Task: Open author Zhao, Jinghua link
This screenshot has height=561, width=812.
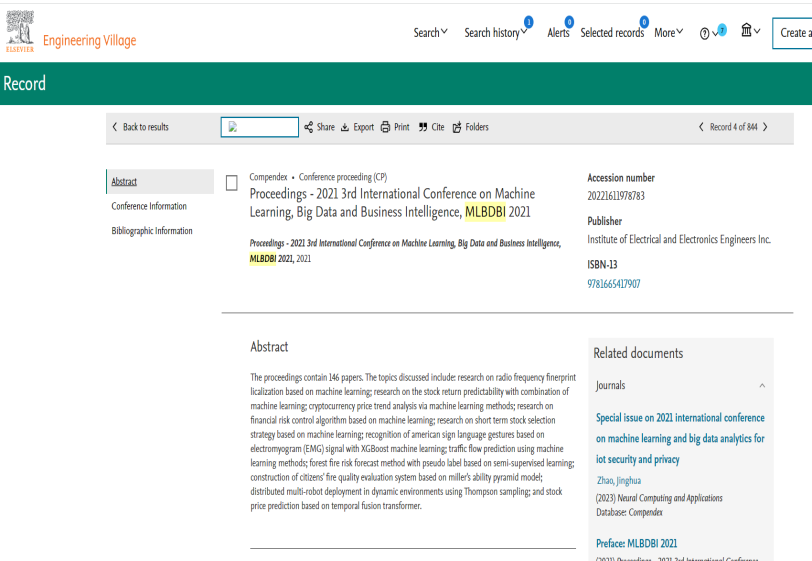Action: [x=619, y=481]
